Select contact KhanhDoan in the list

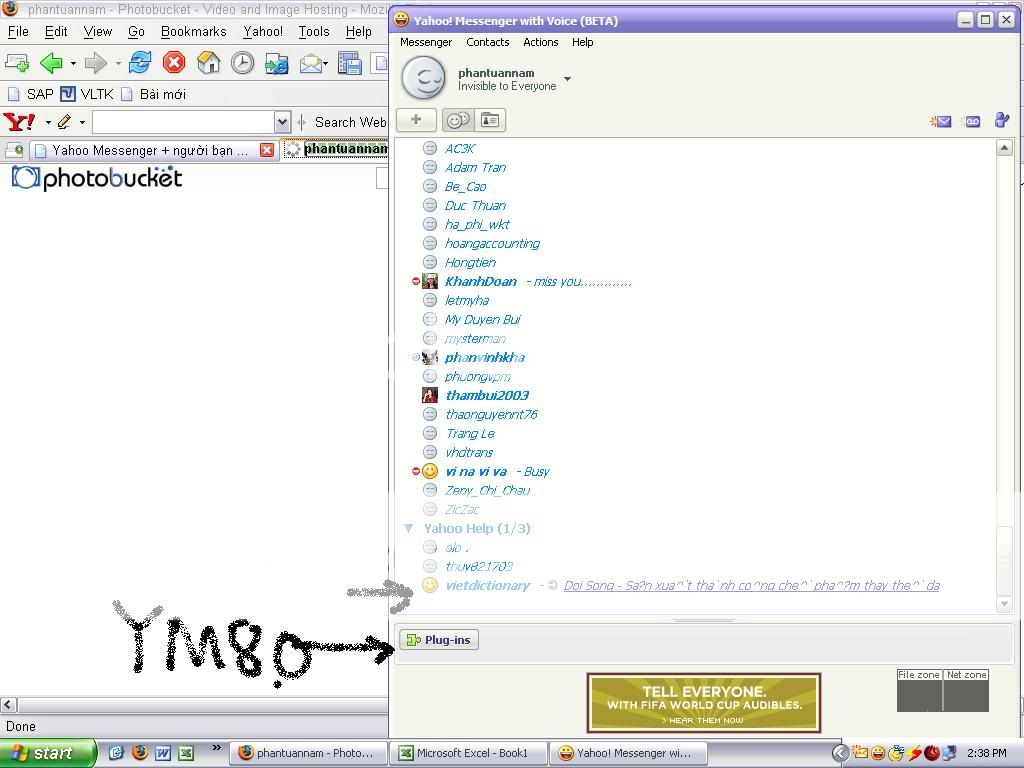(x=480, y=282)
